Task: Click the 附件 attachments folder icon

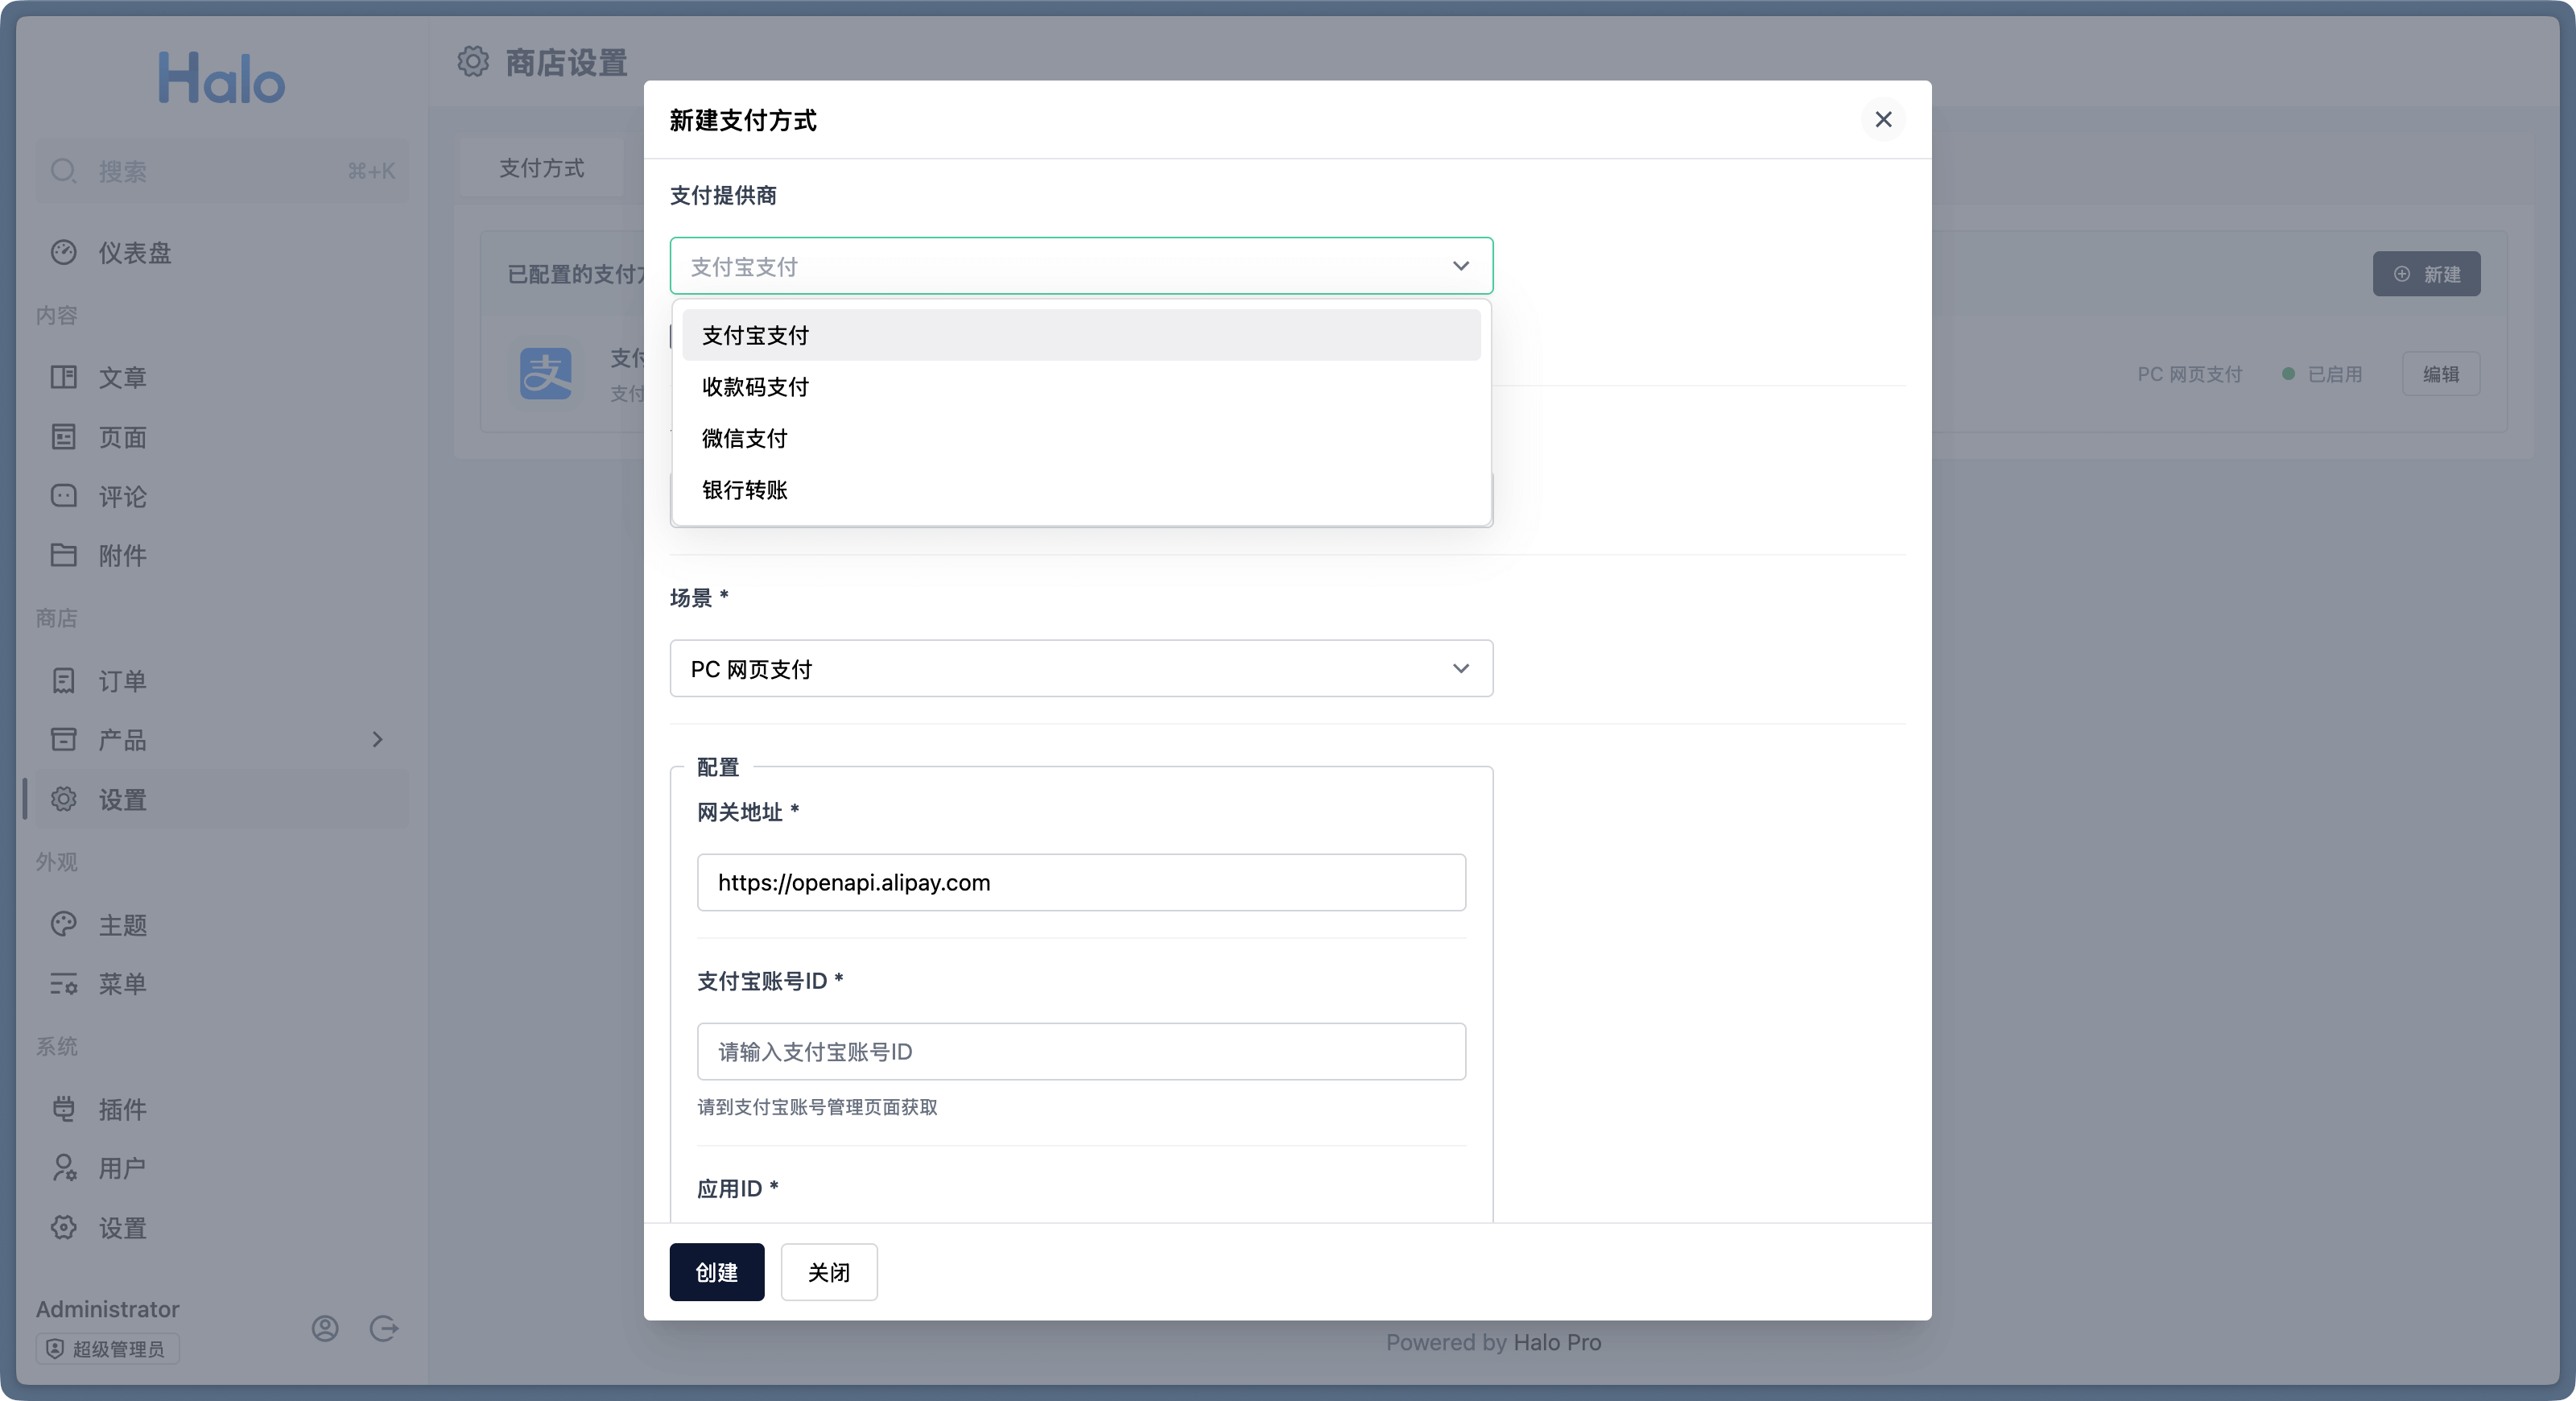Action: (x=63, y=555)
